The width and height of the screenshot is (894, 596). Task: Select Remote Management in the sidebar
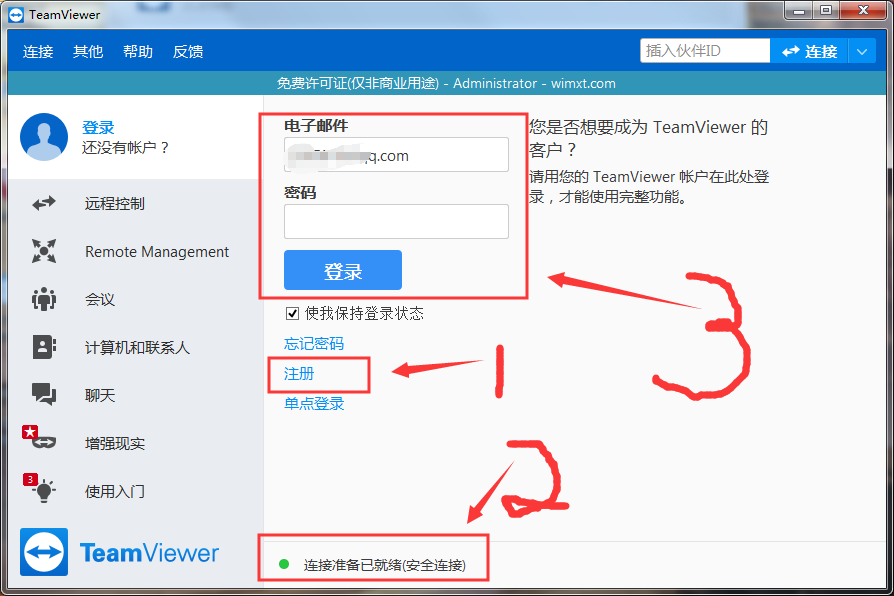click(157, 252)
